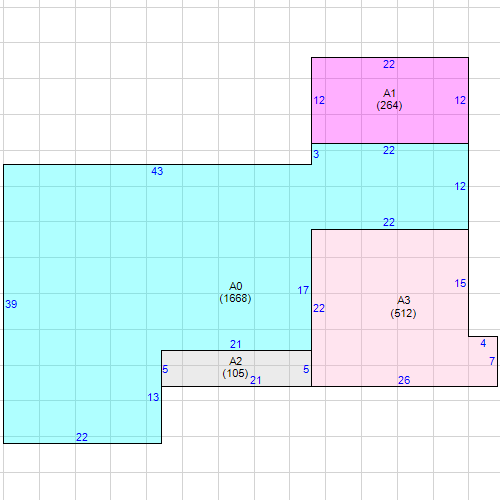Click the 5 dimension on A2's right side
500x500 pixels.
tap(306, 369)
